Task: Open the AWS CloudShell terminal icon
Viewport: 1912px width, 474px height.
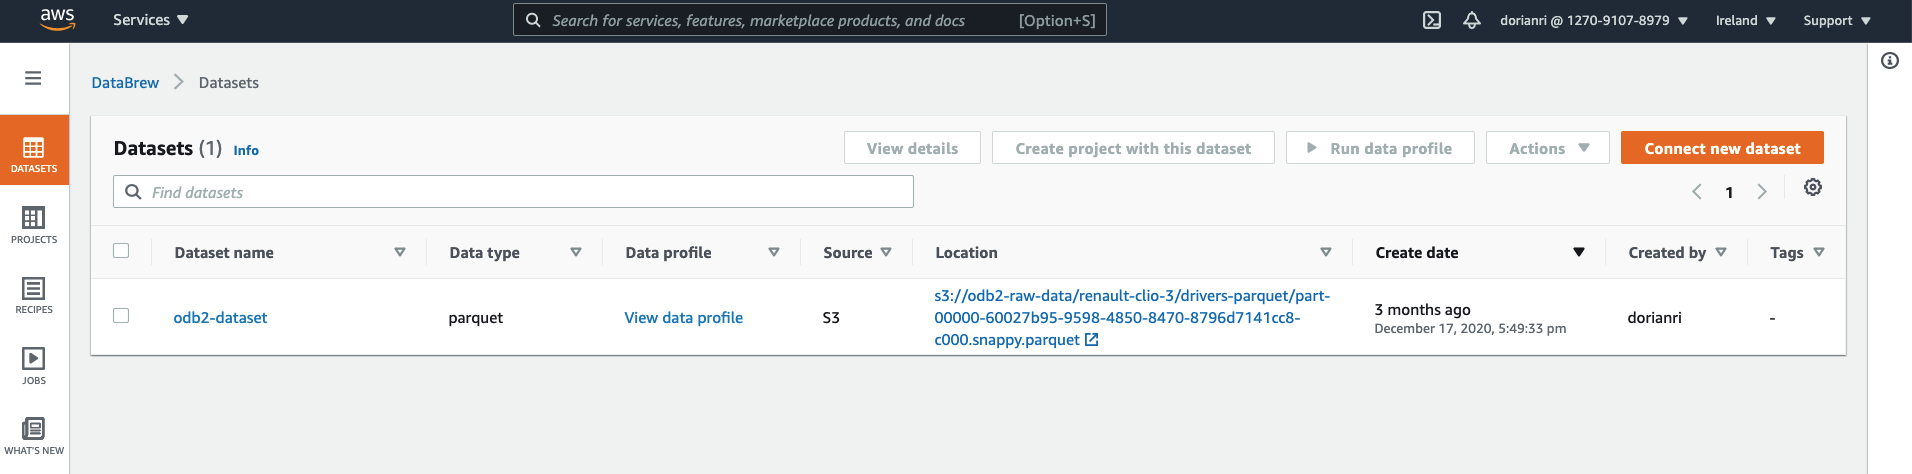Action: 1432,20
